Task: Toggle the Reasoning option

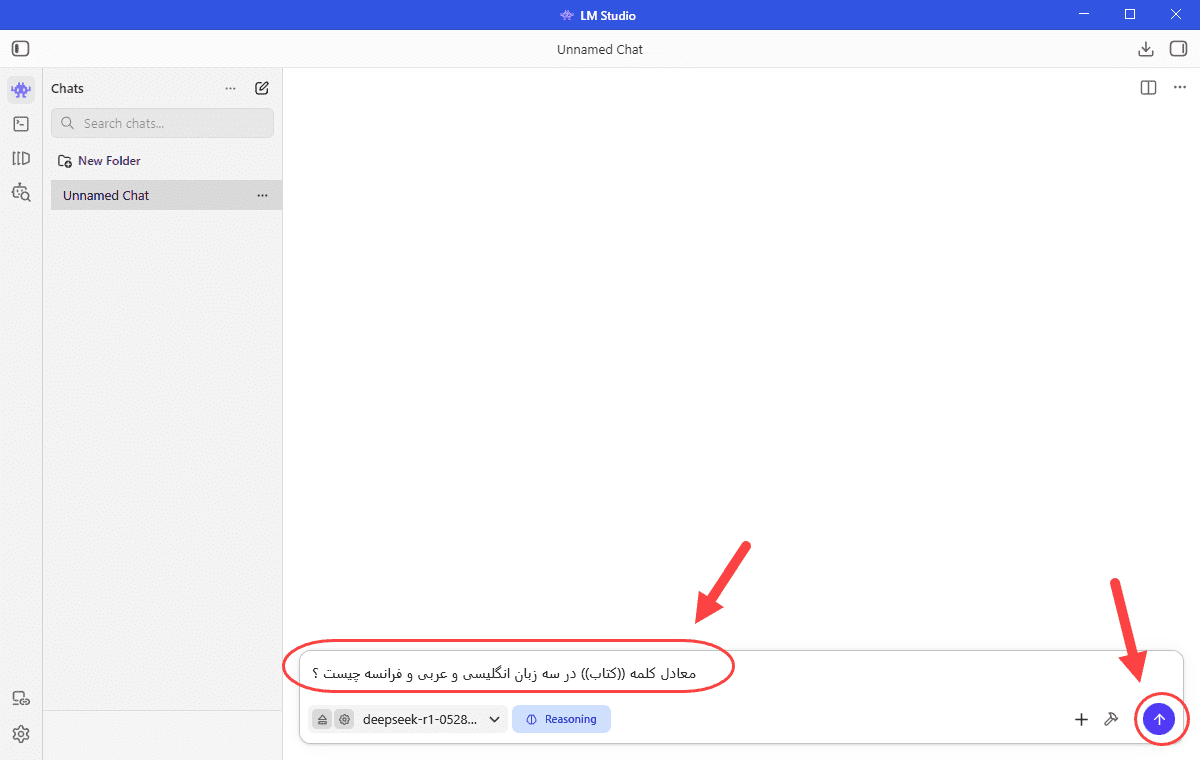Action: [x=561, y=719]
